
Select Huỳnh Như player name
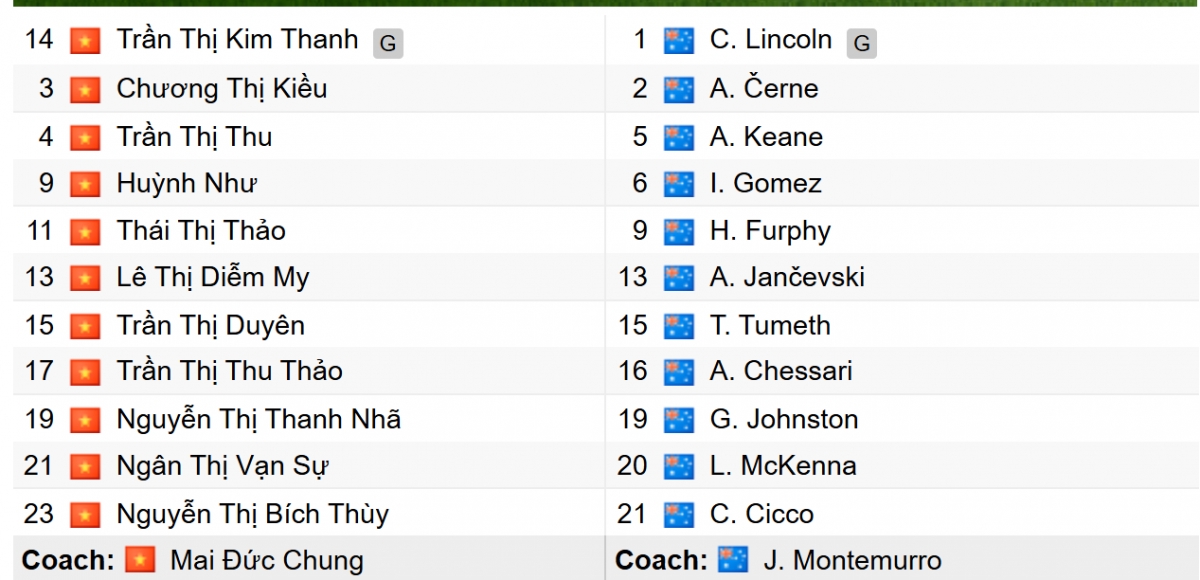point(187,184)
